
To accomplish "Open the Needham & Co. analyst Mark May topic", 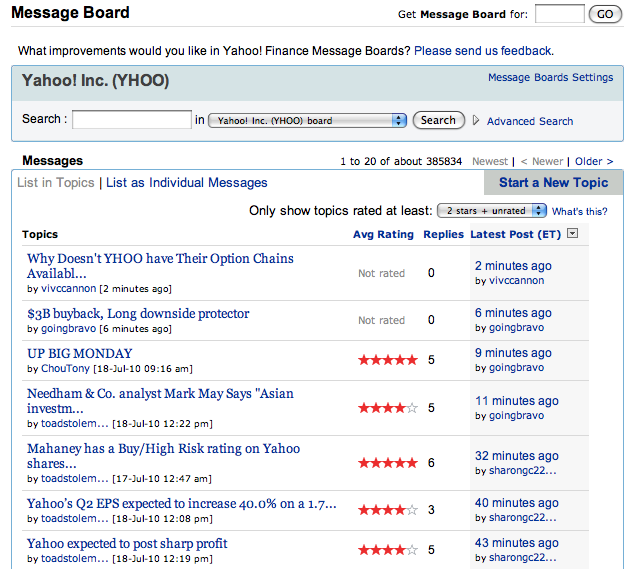I will (x=160, y=401).
